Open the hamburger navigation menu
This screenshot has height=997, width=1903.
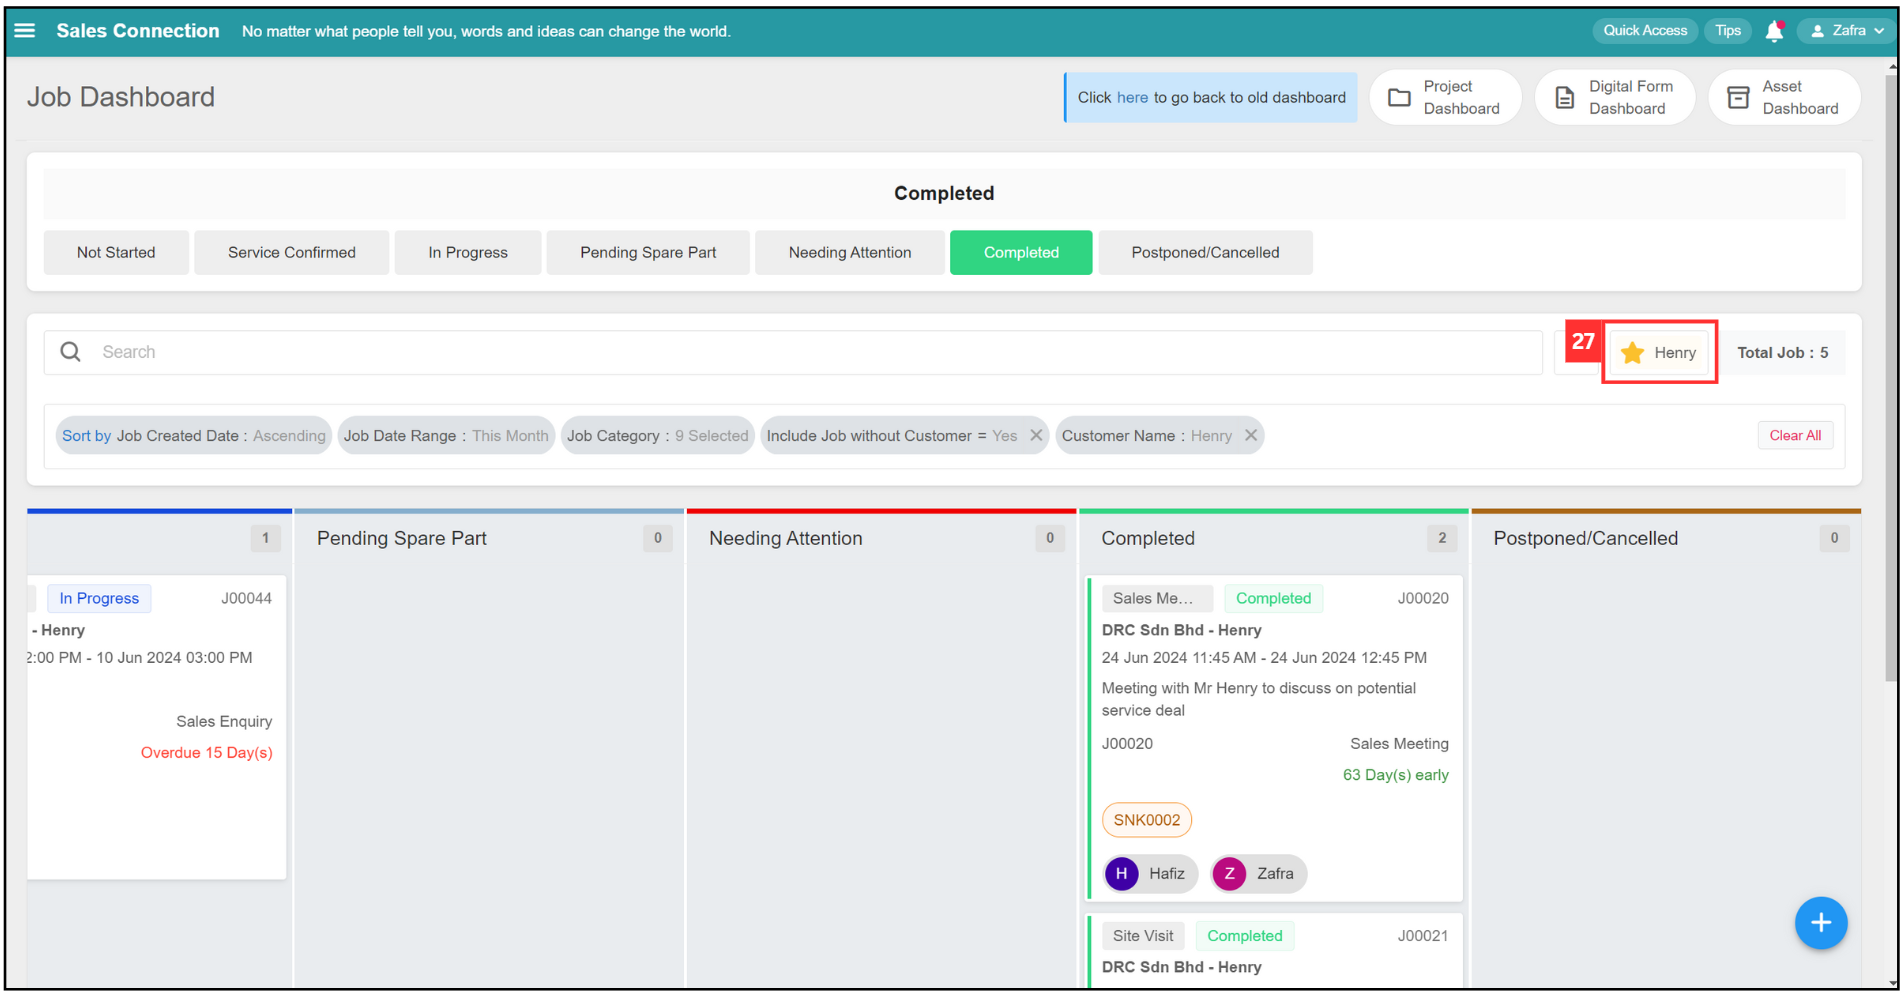pos(25,31)
